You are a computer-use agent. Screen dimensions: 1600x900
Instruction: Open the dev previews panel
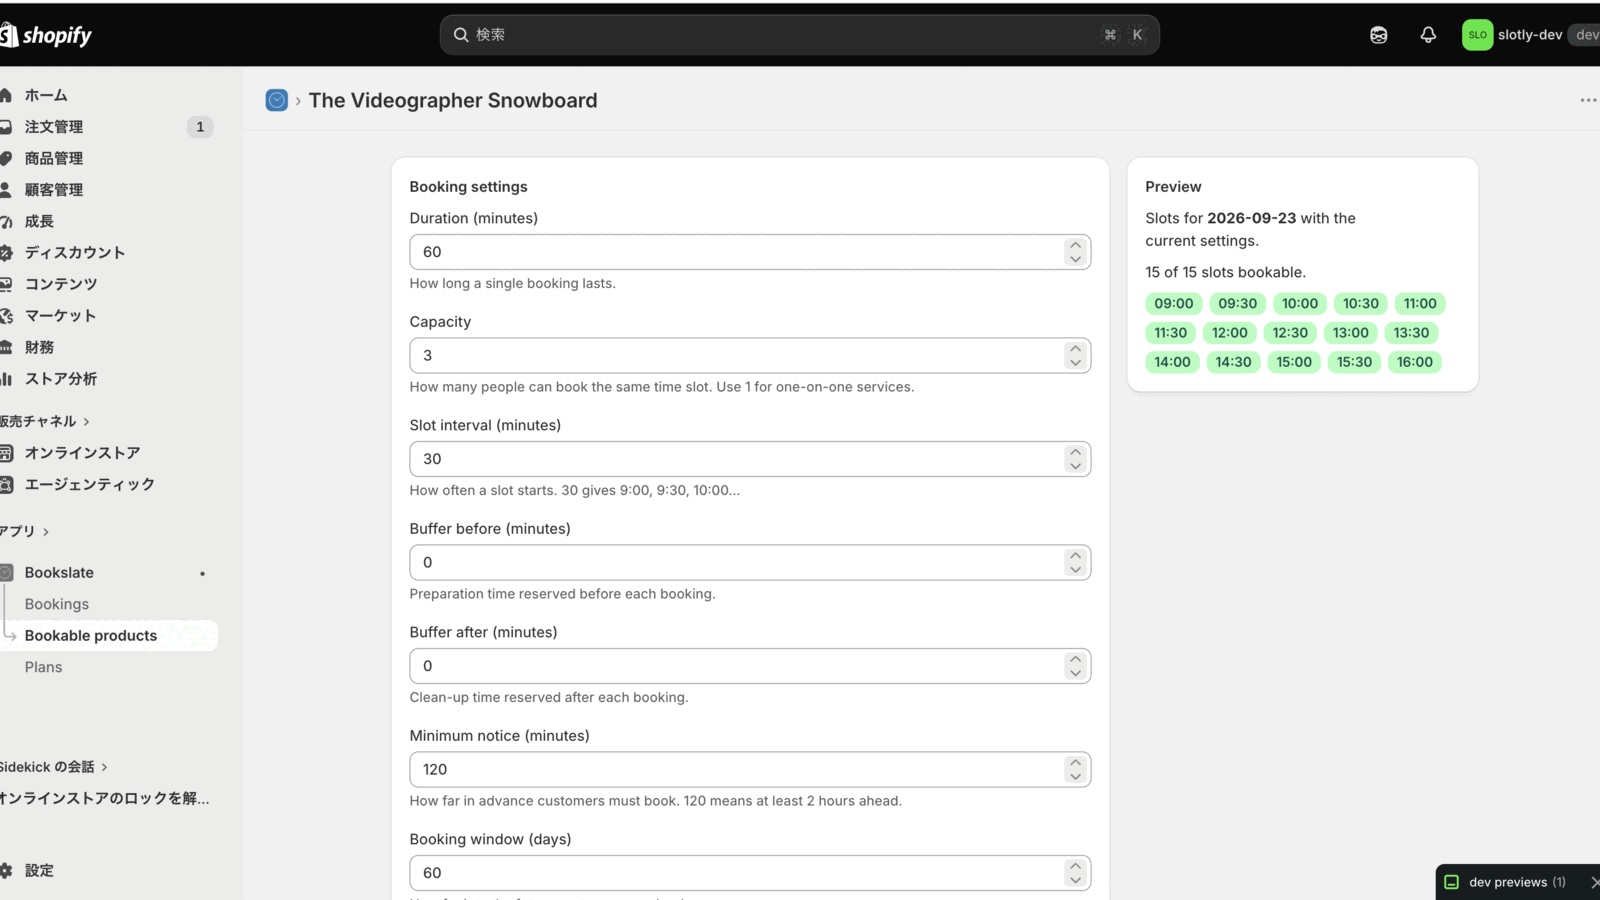pos(1517,882)
